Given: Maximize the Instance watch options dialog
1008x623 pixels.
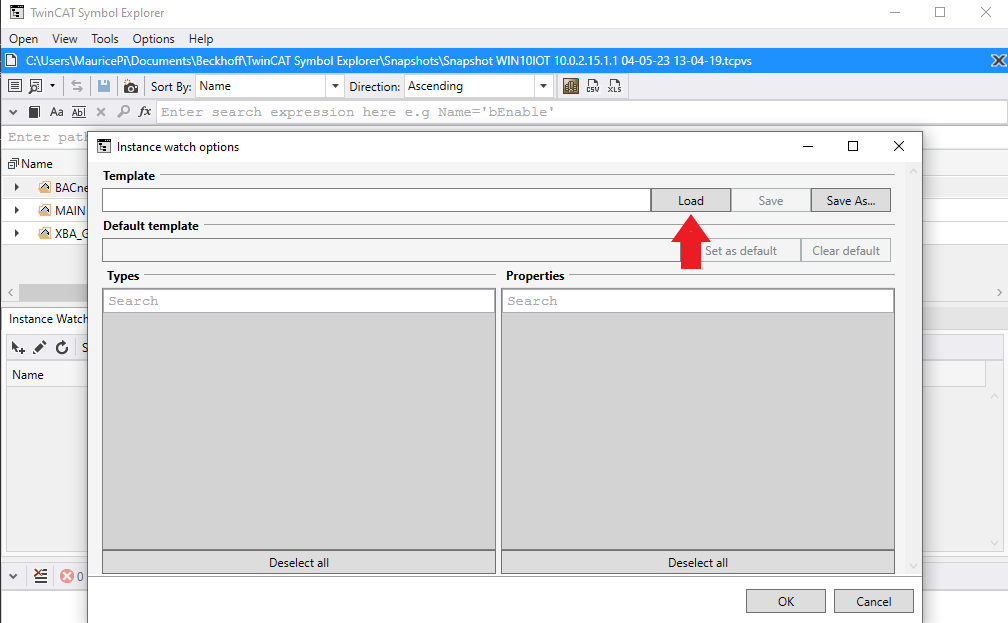Looking at the screenshot, I should (853, 147).
